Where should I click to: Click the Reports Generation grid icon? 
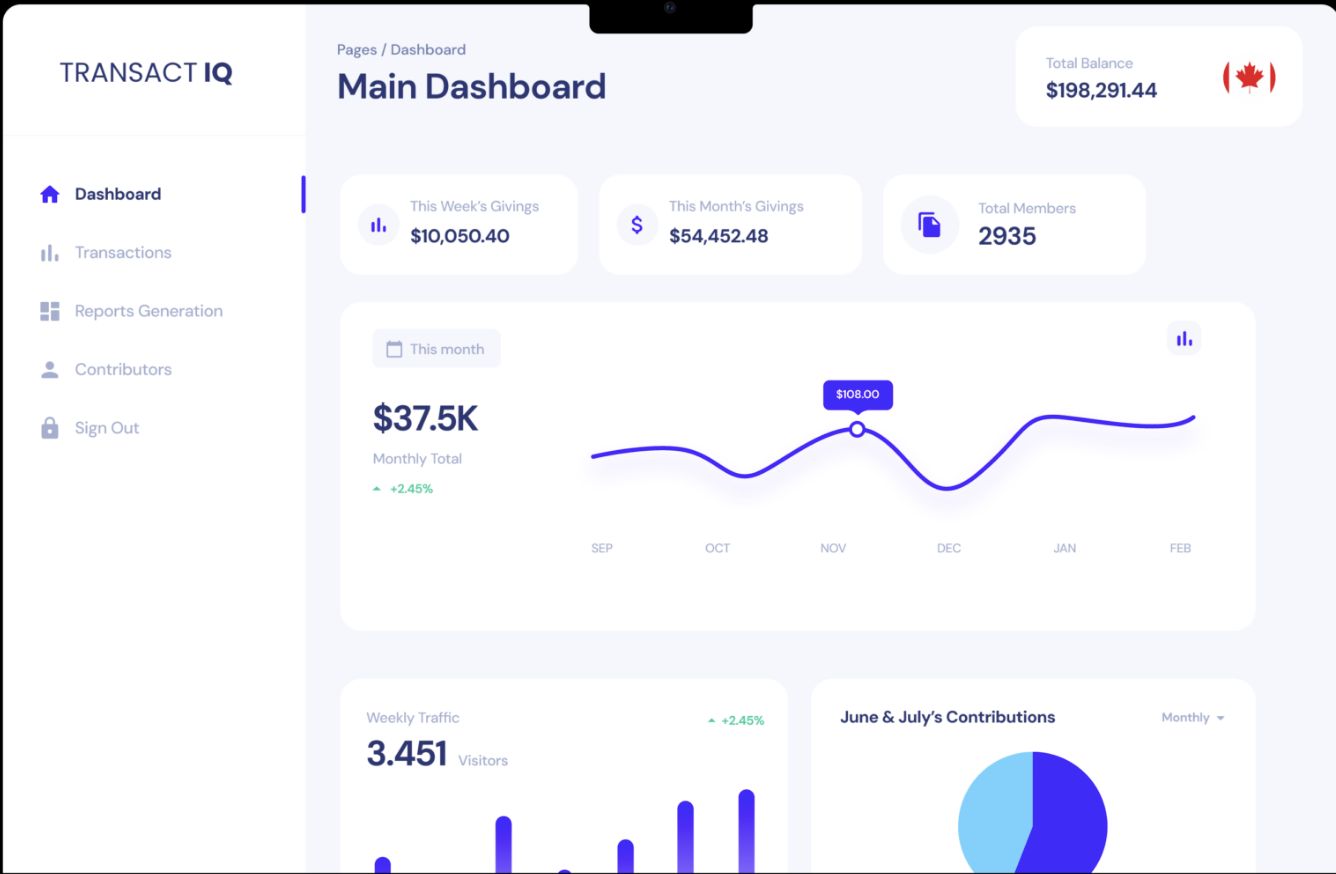(x=50, y=311)
